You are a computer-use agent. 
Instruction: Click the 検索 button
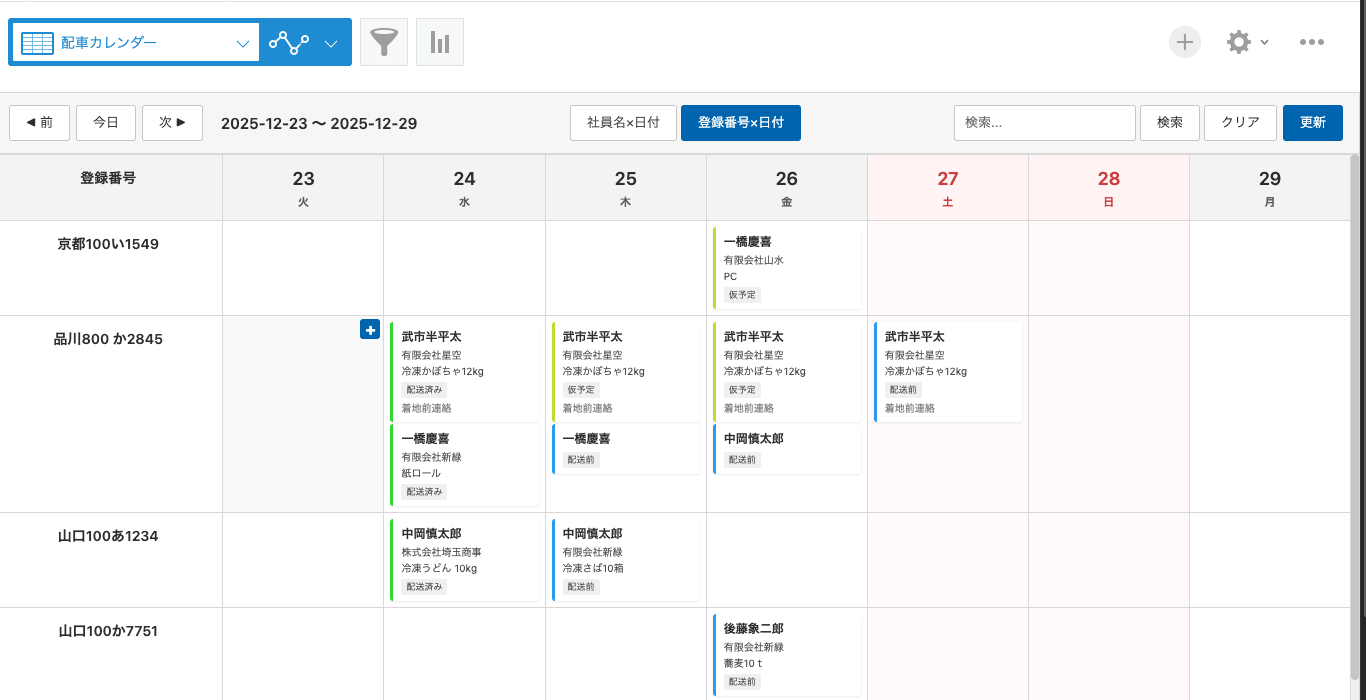pos(1170,123)
